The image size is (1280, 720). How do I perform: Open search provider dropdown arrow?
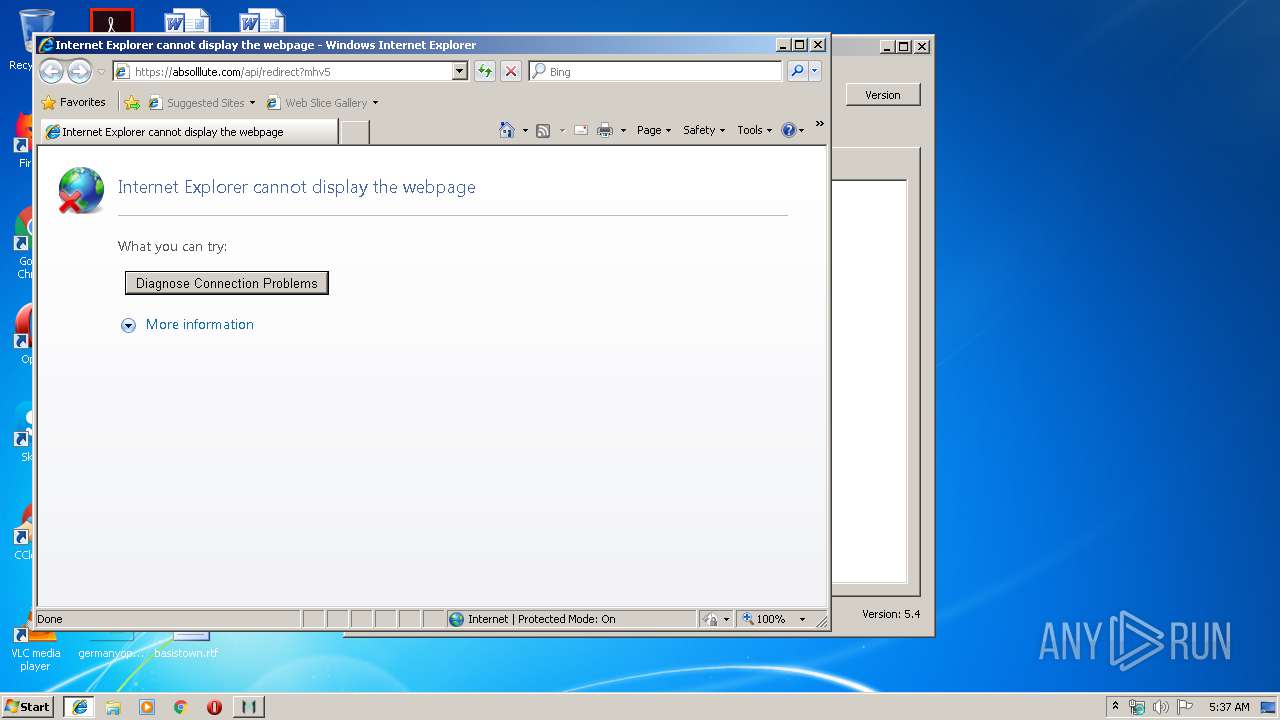click(x=815, y=71)
